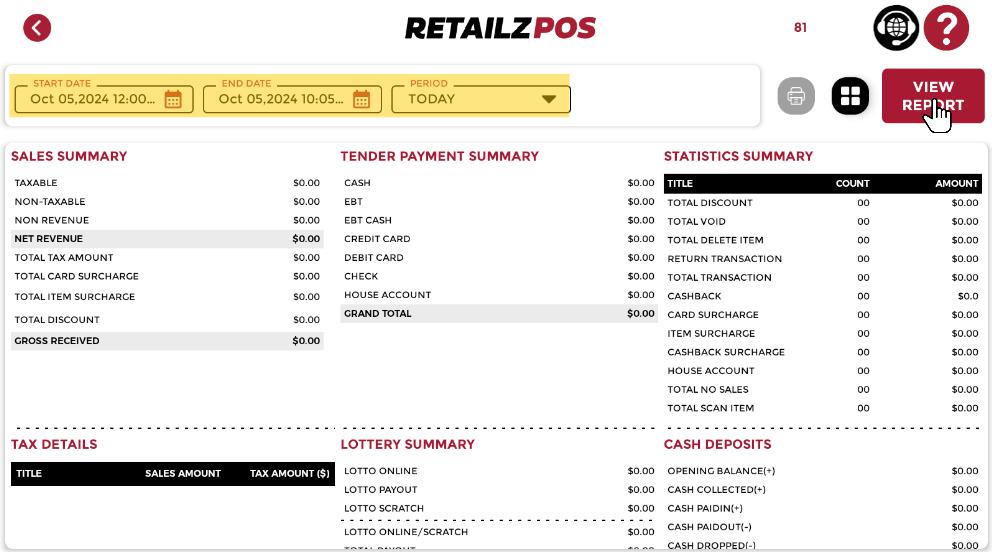This screenshot has height=552, width=992.
Task: Click Total Card Surcharge in Sales Summary
Action: point(77,276)
